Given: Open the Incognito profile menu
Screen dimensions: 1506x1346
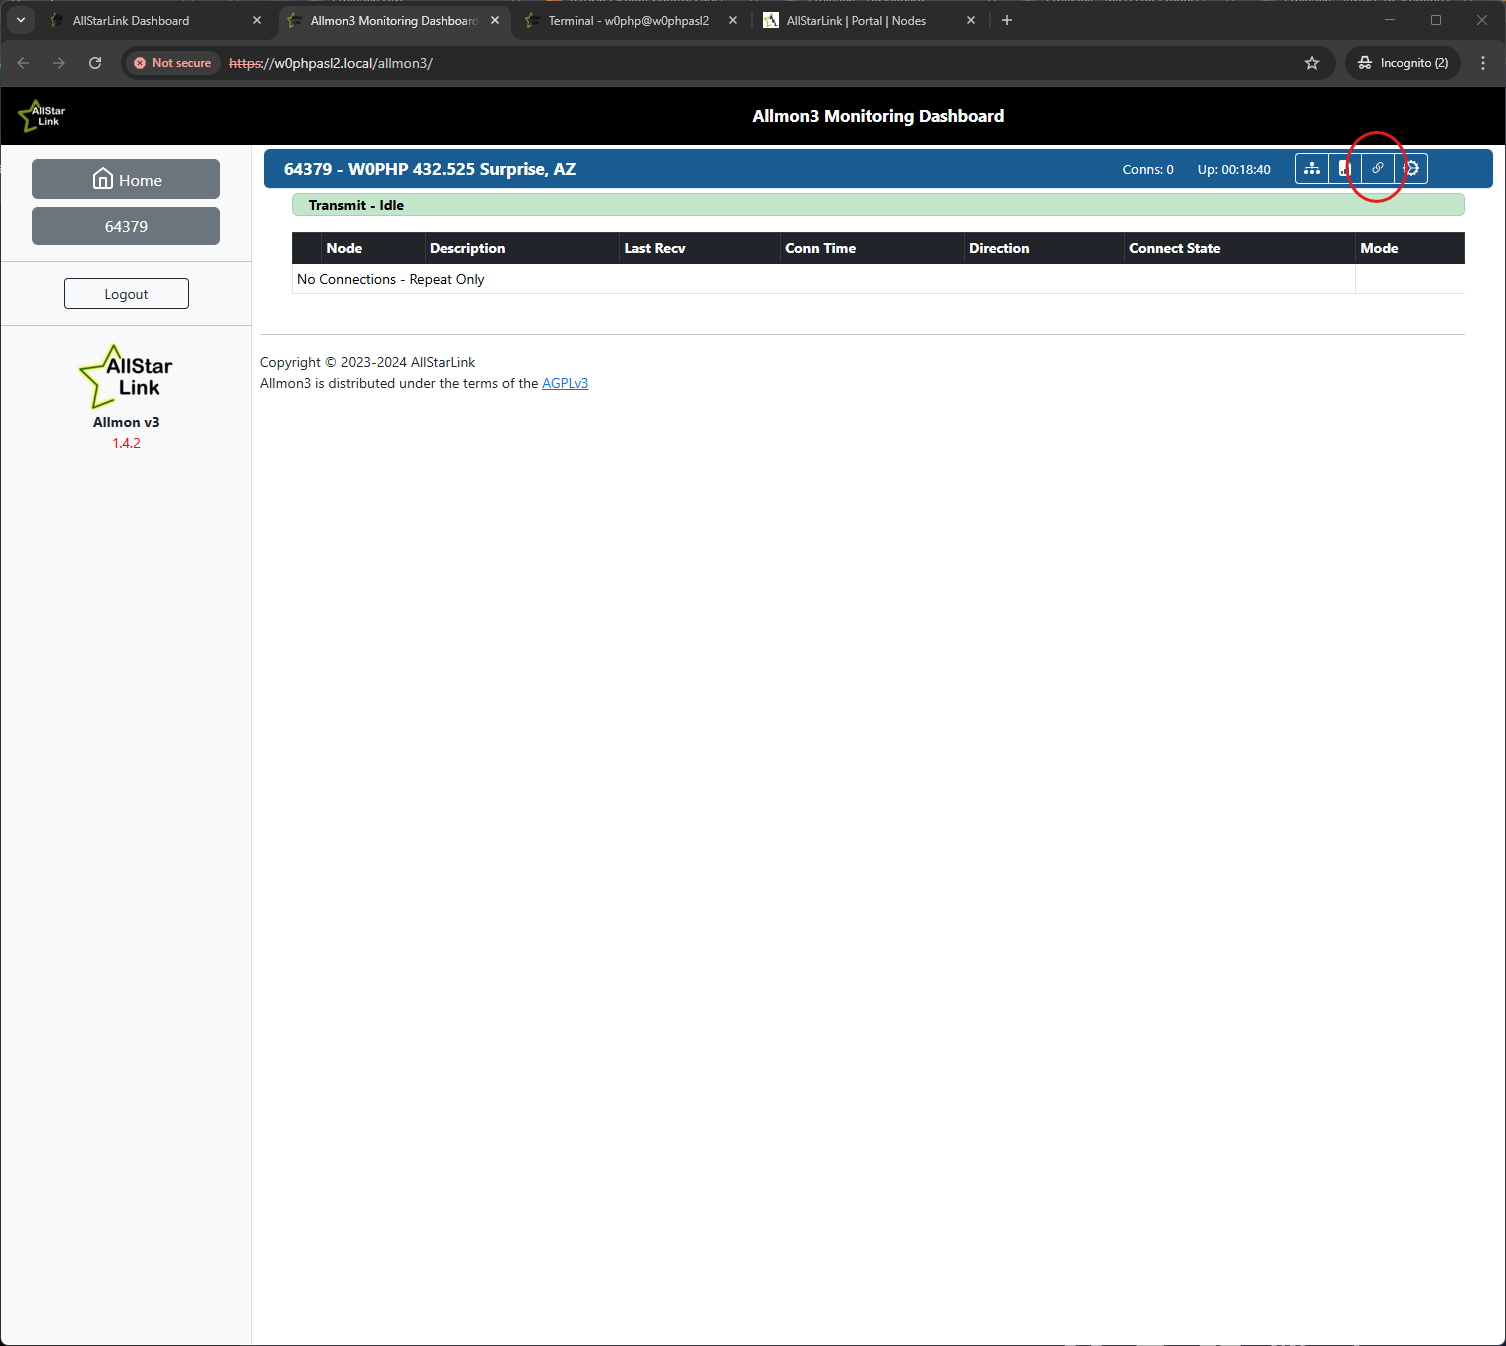Looking at the screenshot, I should click(1402, 63).
